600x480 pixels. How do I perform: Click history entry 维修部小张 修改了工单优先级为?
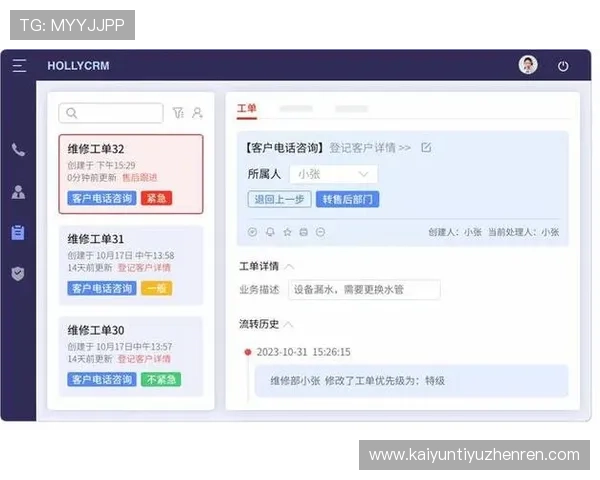[x=412, y=381]
